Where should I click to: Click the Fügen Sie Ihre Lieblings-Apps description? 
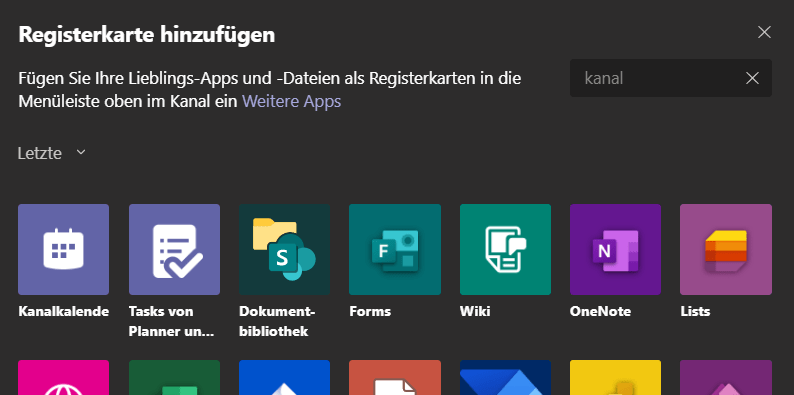[x=270, y=90]
